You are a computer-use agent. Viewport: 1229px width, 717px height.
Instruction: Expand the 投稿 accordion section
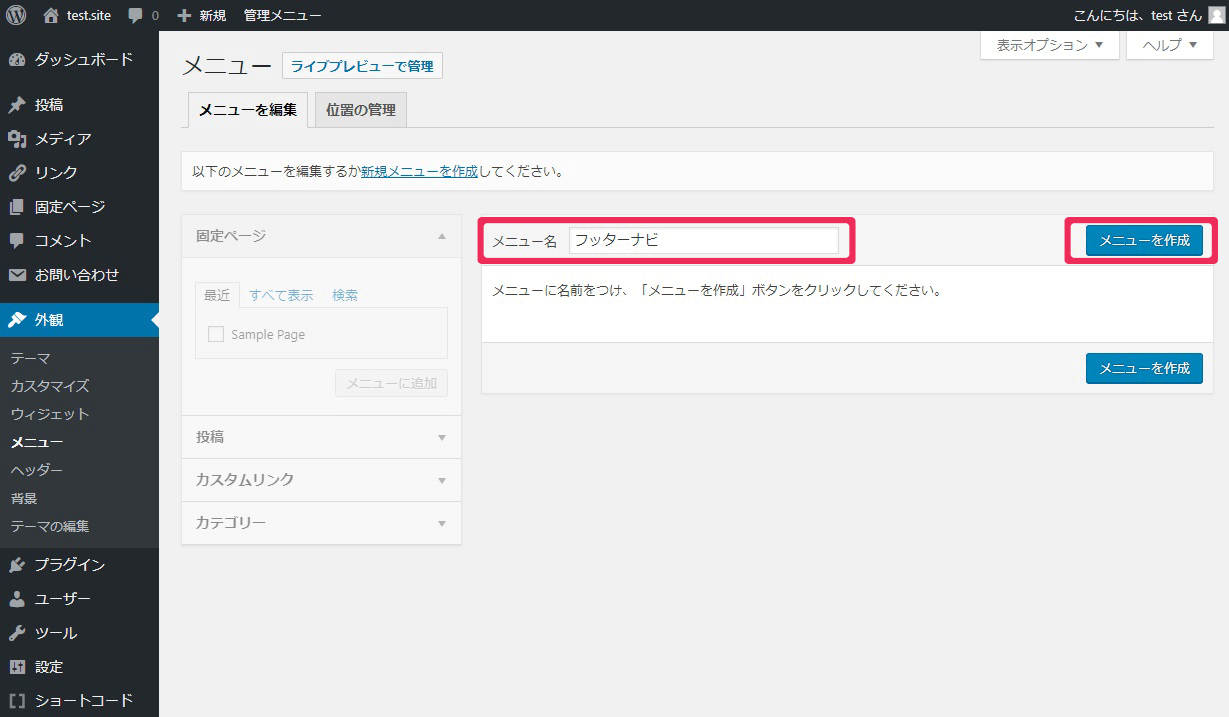pyautogui.click(x=321, y=437)
